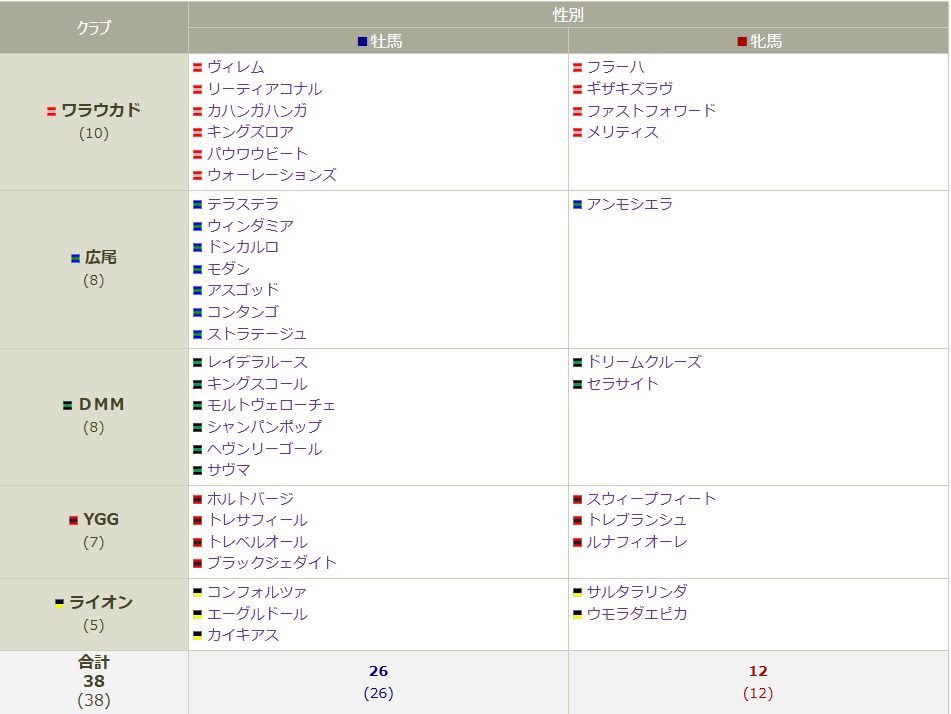The width and height of the screenshot is (951, 714).
Task: Click the green club icon beside DMM
Action: tap(68, 404)
